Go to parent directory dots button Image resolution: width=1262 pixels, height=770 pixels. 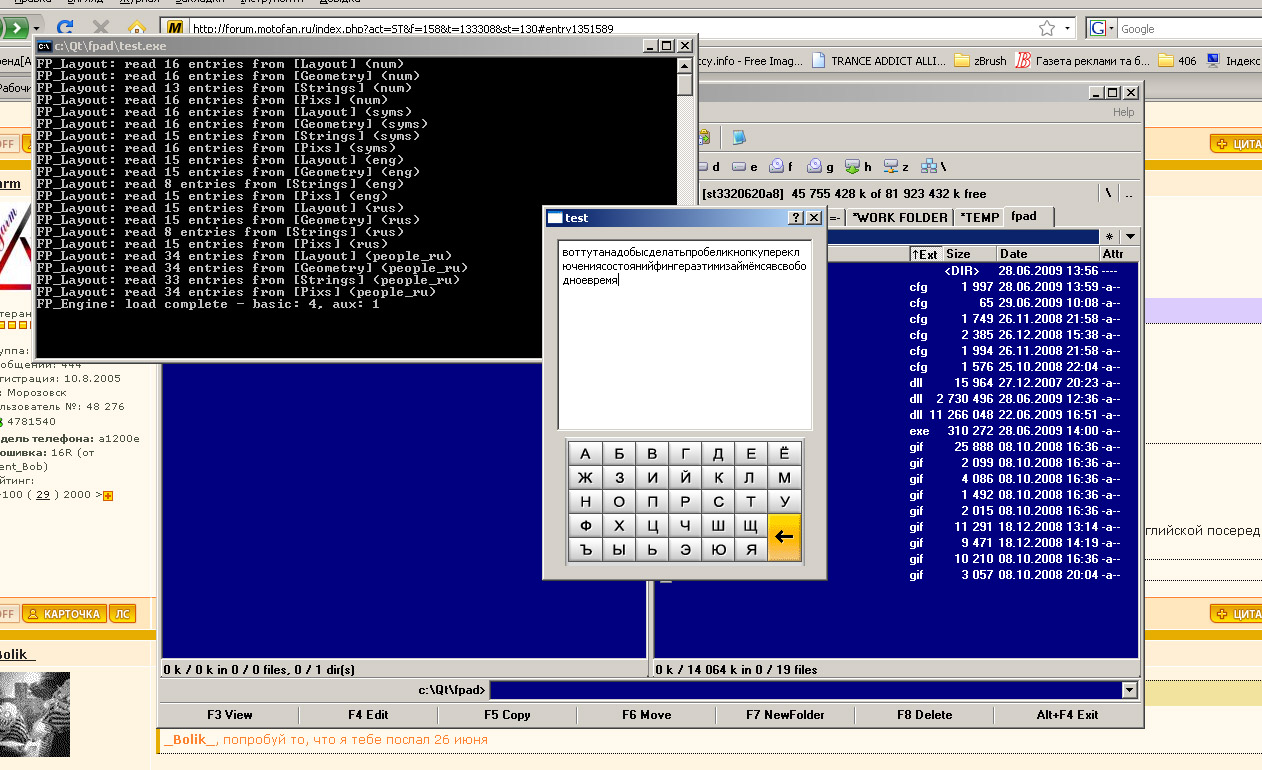(1129, 192)
